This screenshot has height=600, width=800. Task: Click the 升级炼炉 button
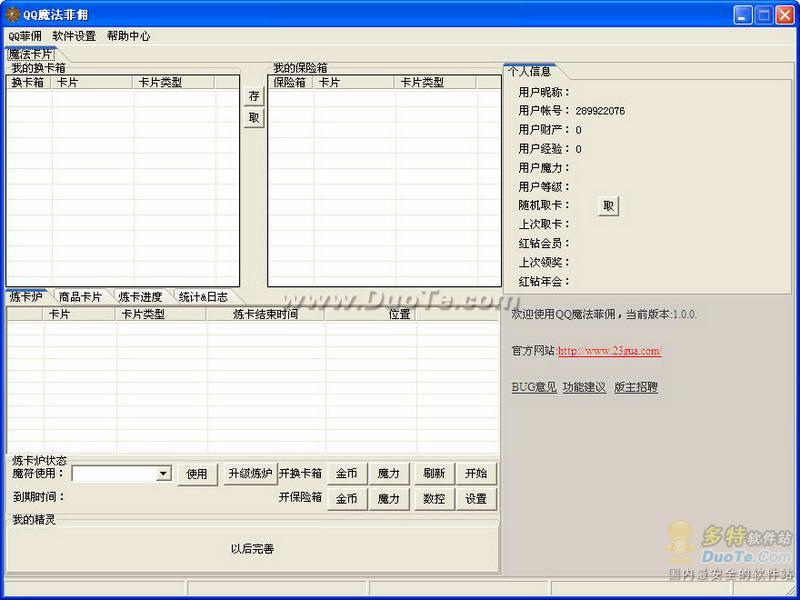pos(250,473)
